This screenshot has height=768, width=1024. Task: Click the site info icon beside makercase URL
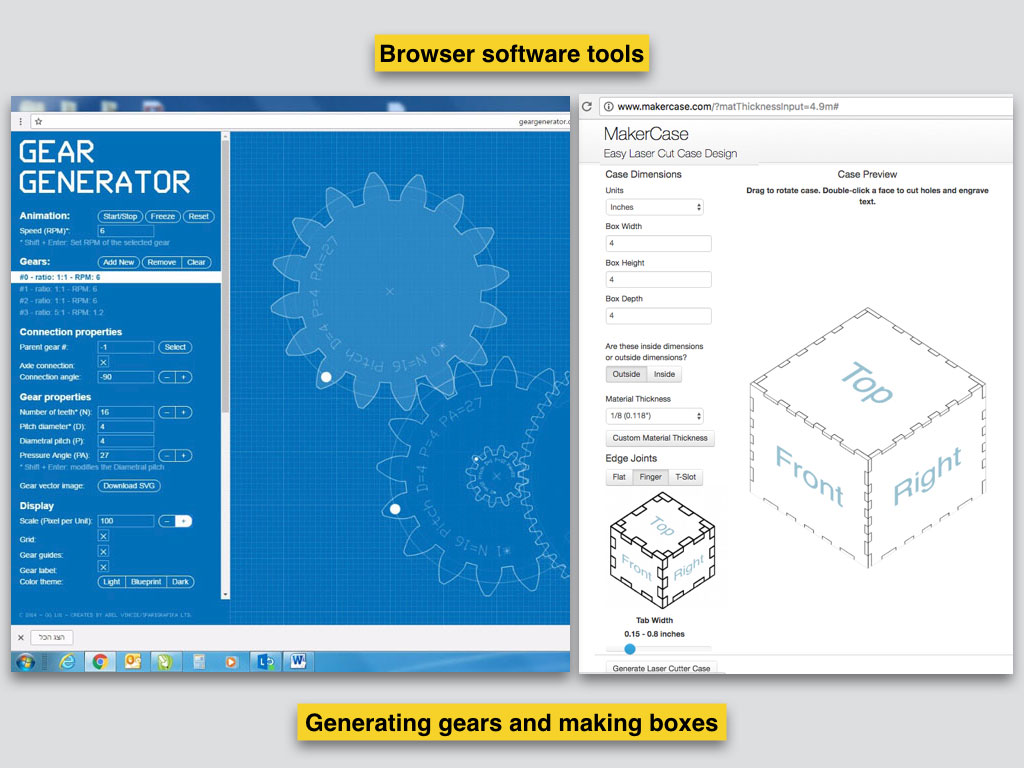[608, 106]
